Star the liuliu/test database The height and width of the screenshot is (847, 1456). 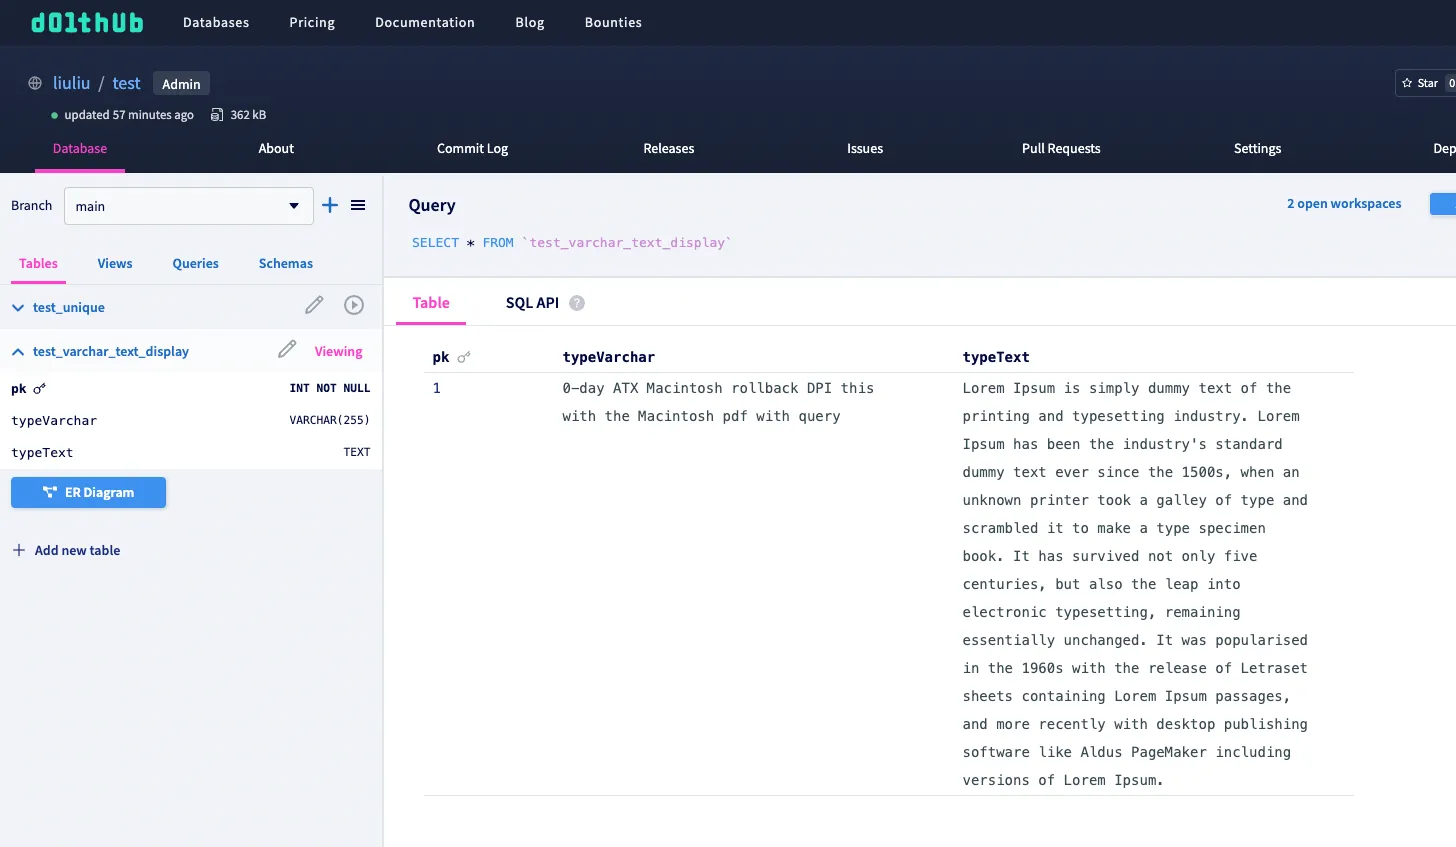click(x=1421, y=83)
